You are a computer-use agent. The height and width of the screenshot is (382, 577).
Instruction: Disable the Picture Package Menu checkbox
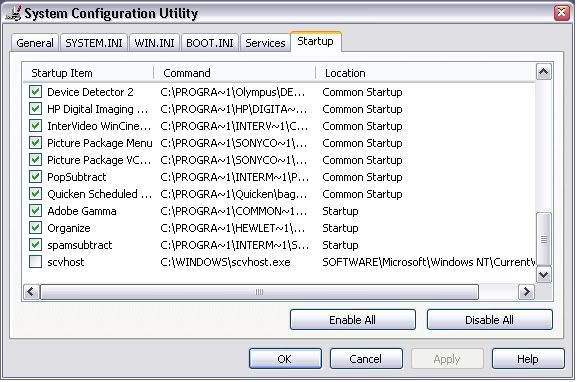click(x=35, y=142)
